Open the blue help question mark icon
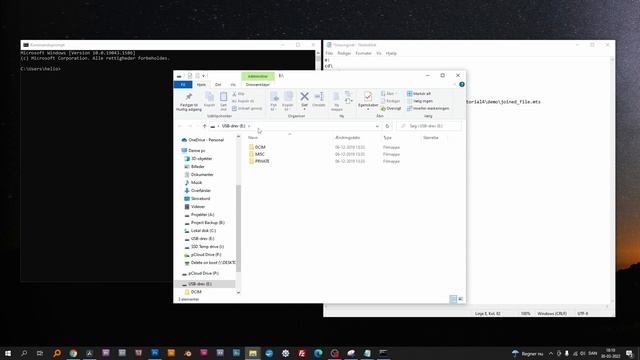640x360 pixels. click(462, 84)
